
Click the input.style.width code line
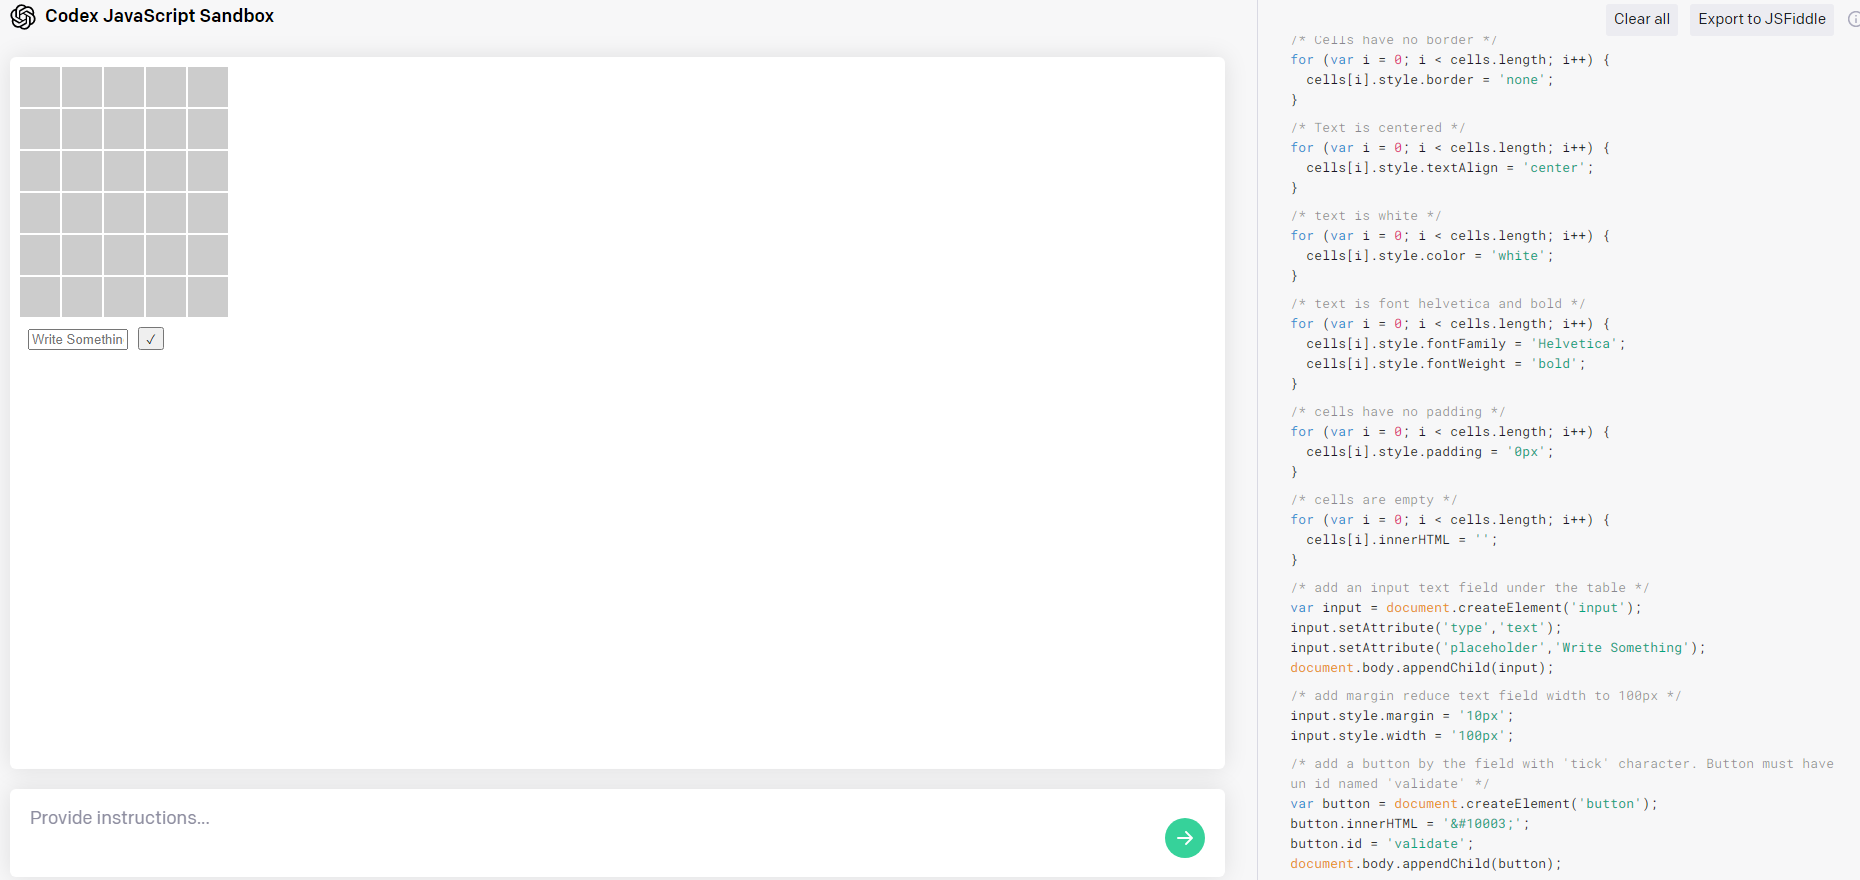click(1402, 736)
